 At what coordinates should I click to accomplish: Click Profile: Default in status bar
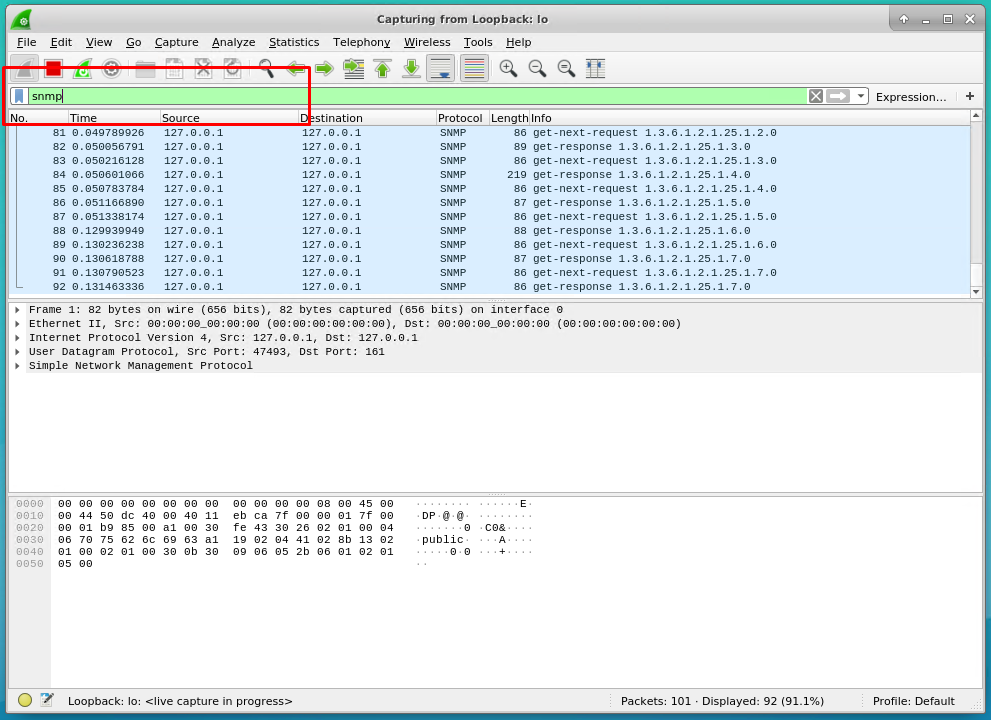[913, 701]
